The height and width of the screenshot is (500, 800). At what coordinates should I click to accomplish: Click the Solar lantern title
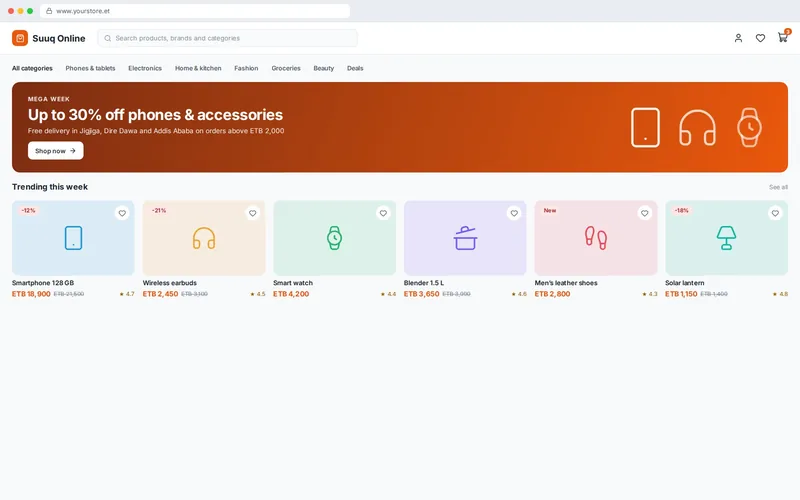pos(685,283)
